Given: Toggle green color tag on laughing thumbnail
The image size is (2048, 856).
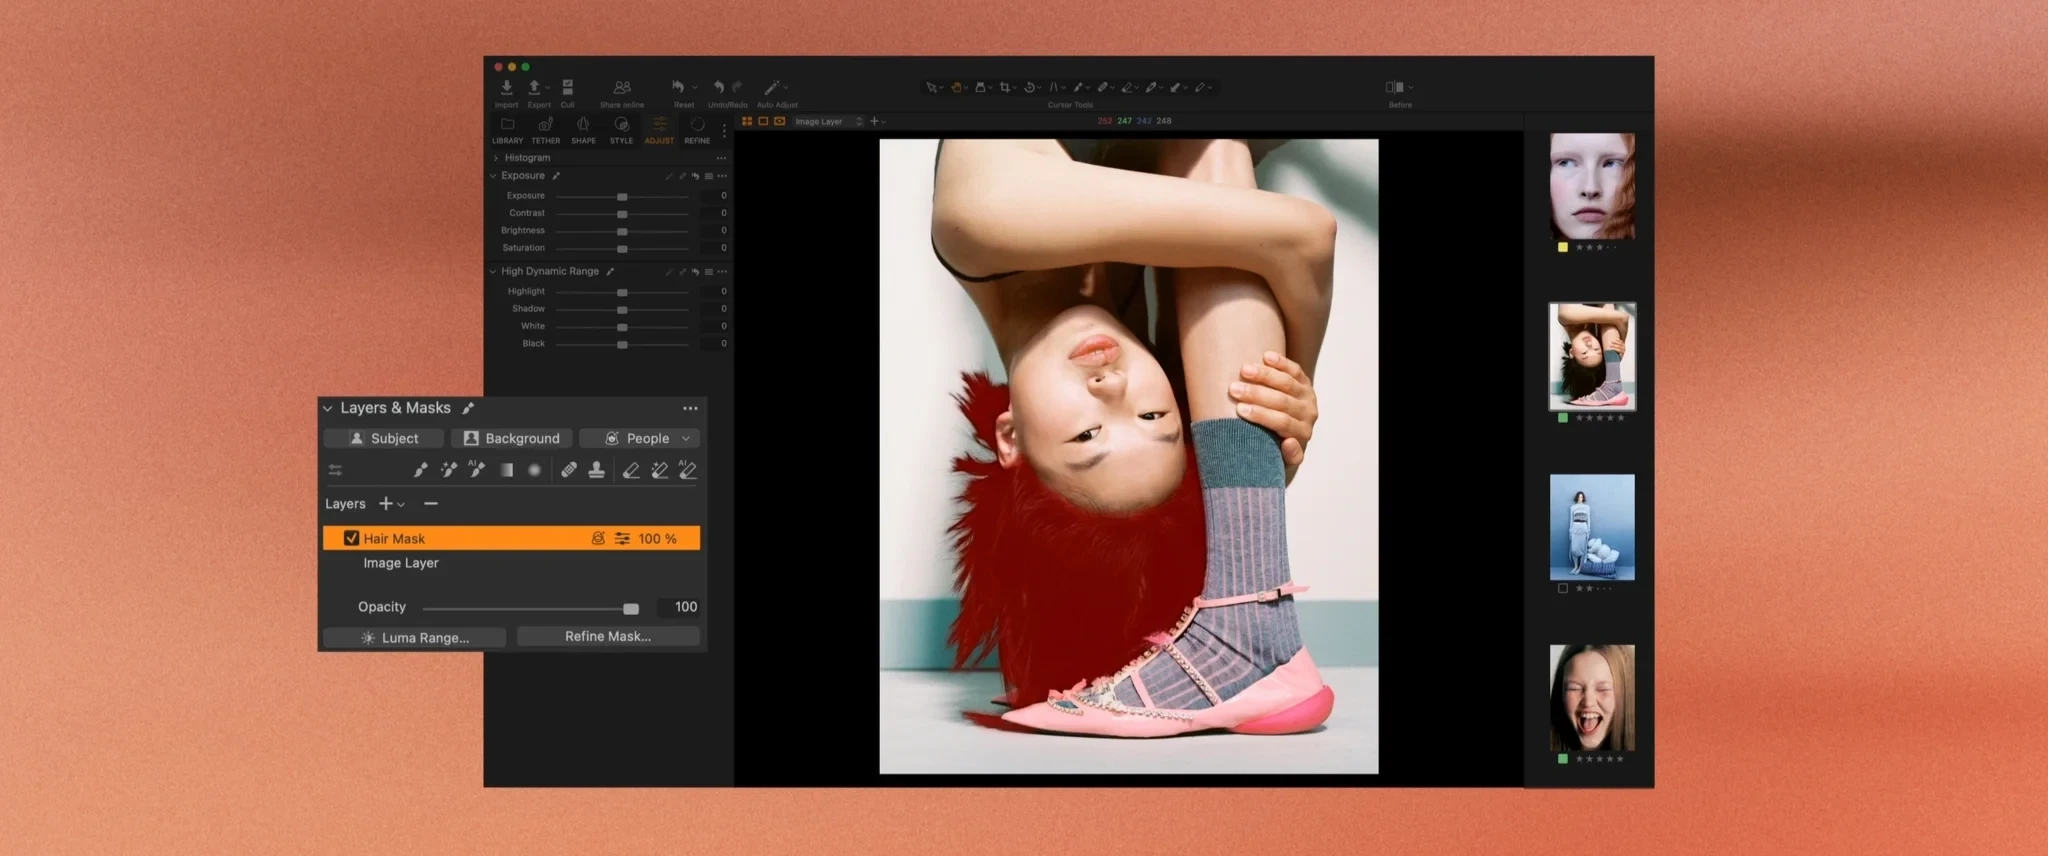Looking at the screenshot, I should [1563, 759].
